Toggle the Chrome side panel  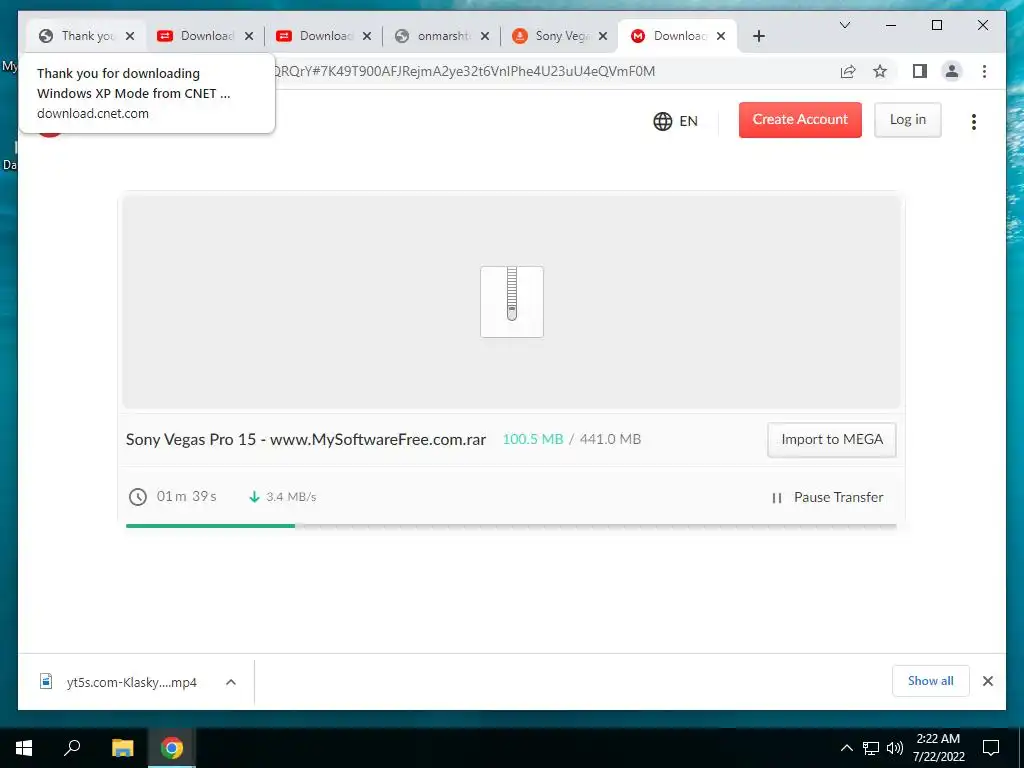click(920, 71)
